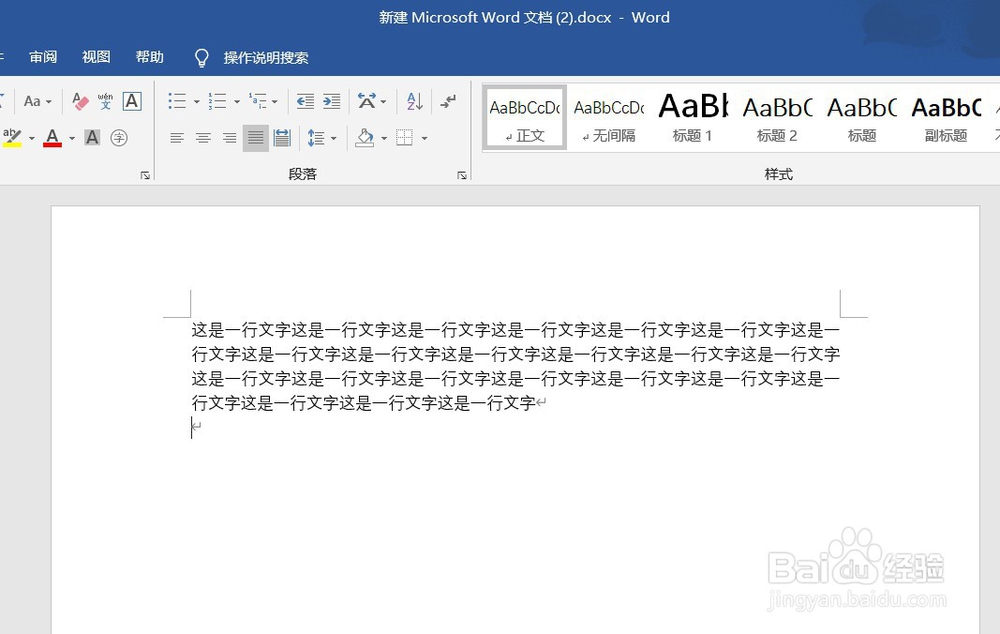The image size is (1000, 634).
Task: Toggle the show paragraph marks button
Action: click(x=446, y=101)
